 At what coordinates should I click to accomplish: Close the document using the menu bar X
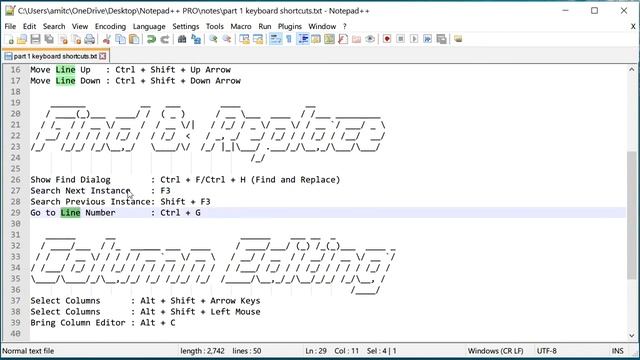(633, 26)
